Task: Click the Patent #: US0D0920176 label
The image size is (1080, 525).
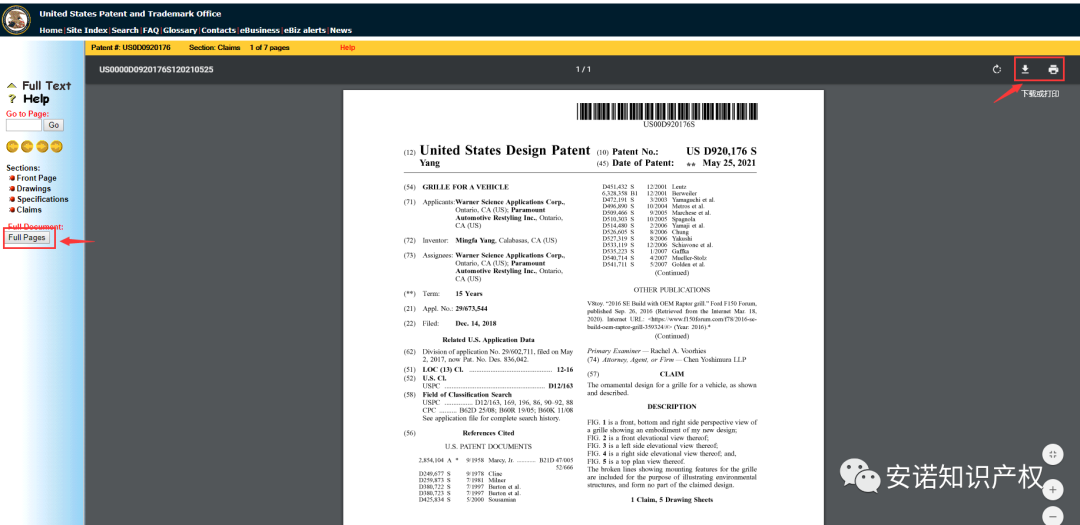Action: point(131,48)
